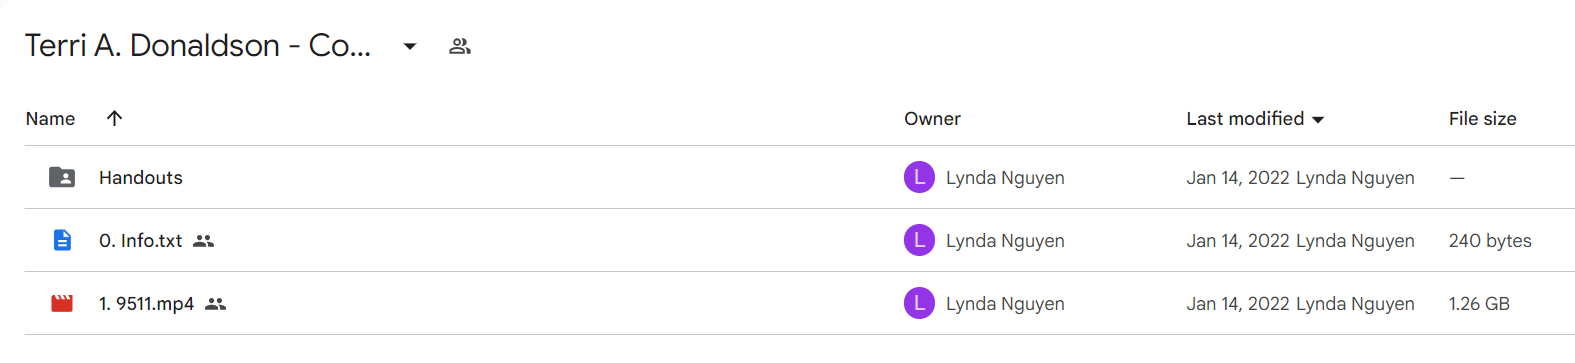
Task: Click the shared people icon beside folder title
Action: coord(460,46)
